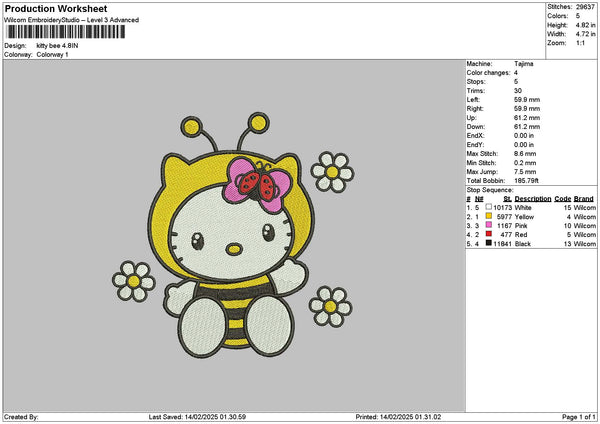Click the 'Description' column header
The width and height of the screenshot is (600, 424).
click(x=533, y=199)
